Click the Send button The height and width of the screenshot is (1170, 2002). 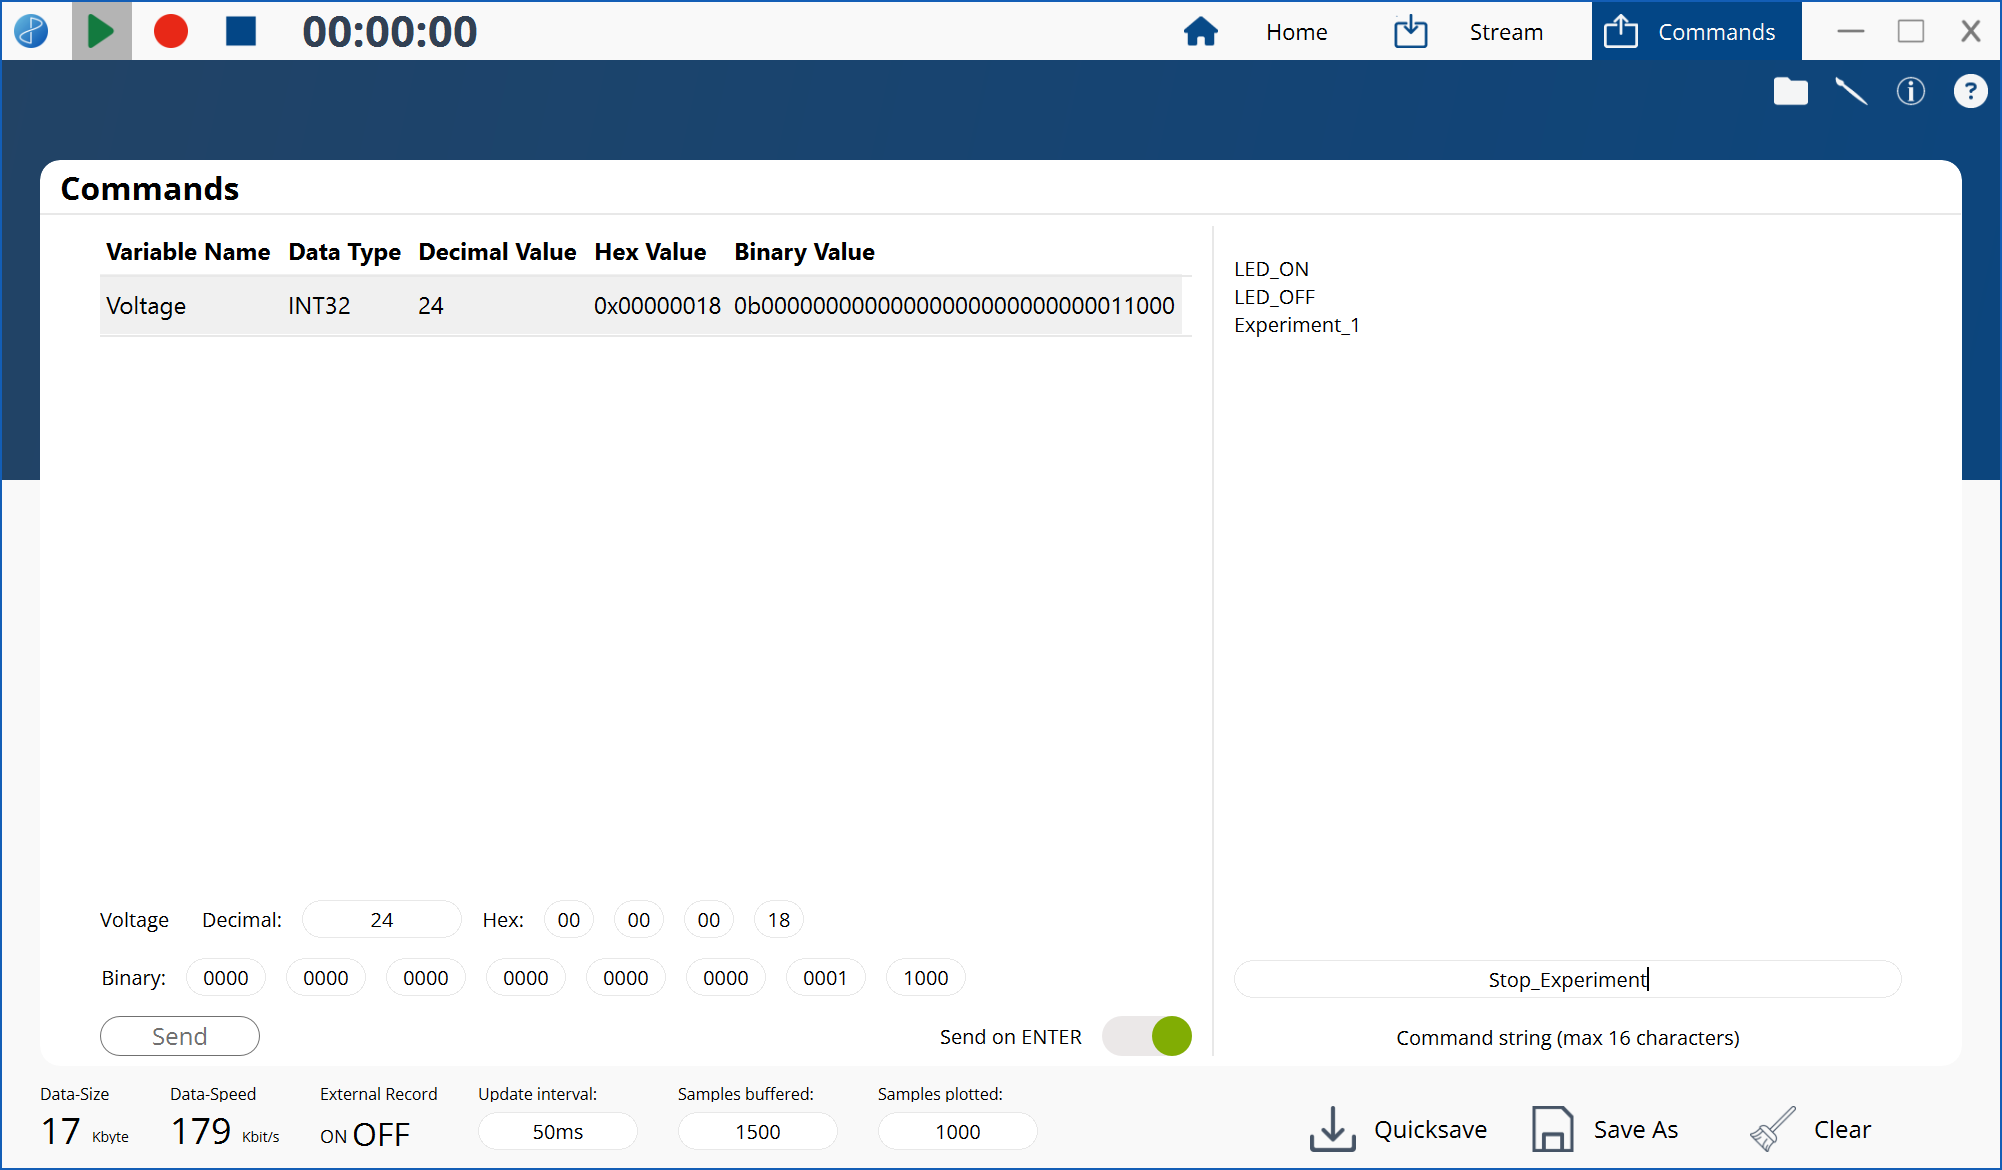tap(180, 1036)
